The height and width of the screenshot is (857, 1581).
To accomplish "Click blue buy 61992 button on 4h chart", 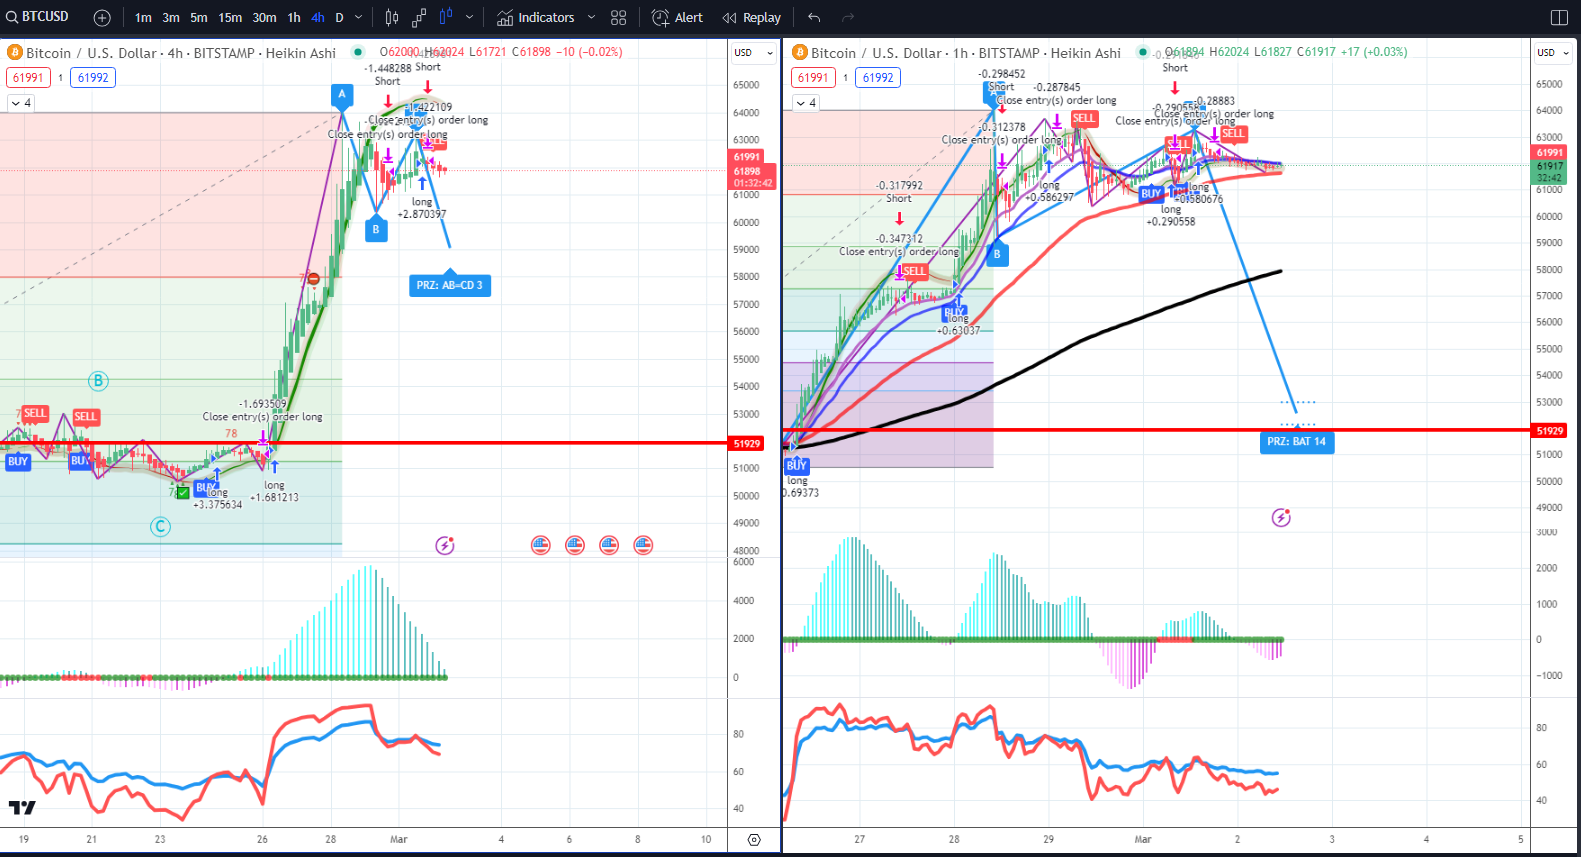I will pos(93,78).
